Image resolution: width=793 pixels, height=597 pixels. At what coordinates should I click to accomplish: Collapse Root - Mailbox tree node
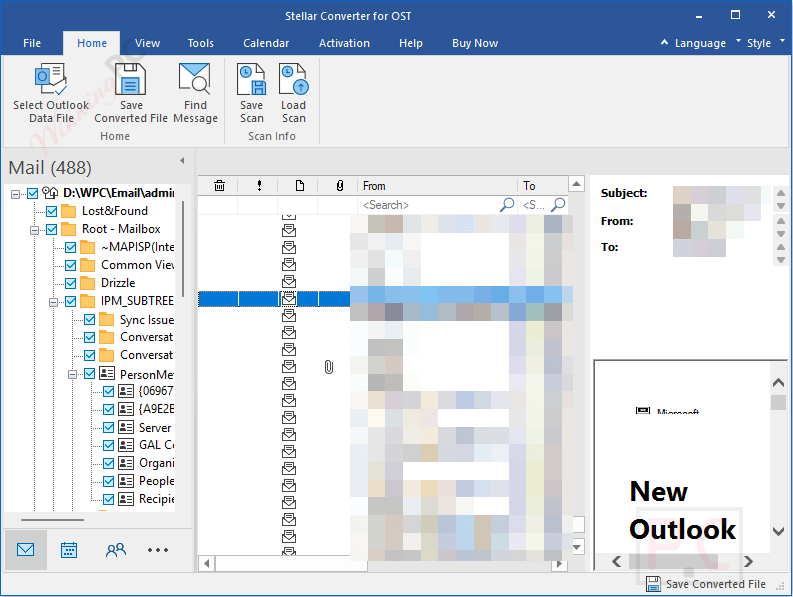34,230
